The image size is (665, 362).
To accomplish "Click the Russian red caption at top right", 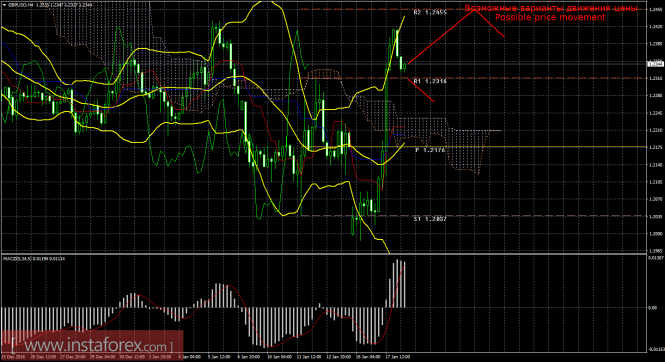I will tap(550, 8).
